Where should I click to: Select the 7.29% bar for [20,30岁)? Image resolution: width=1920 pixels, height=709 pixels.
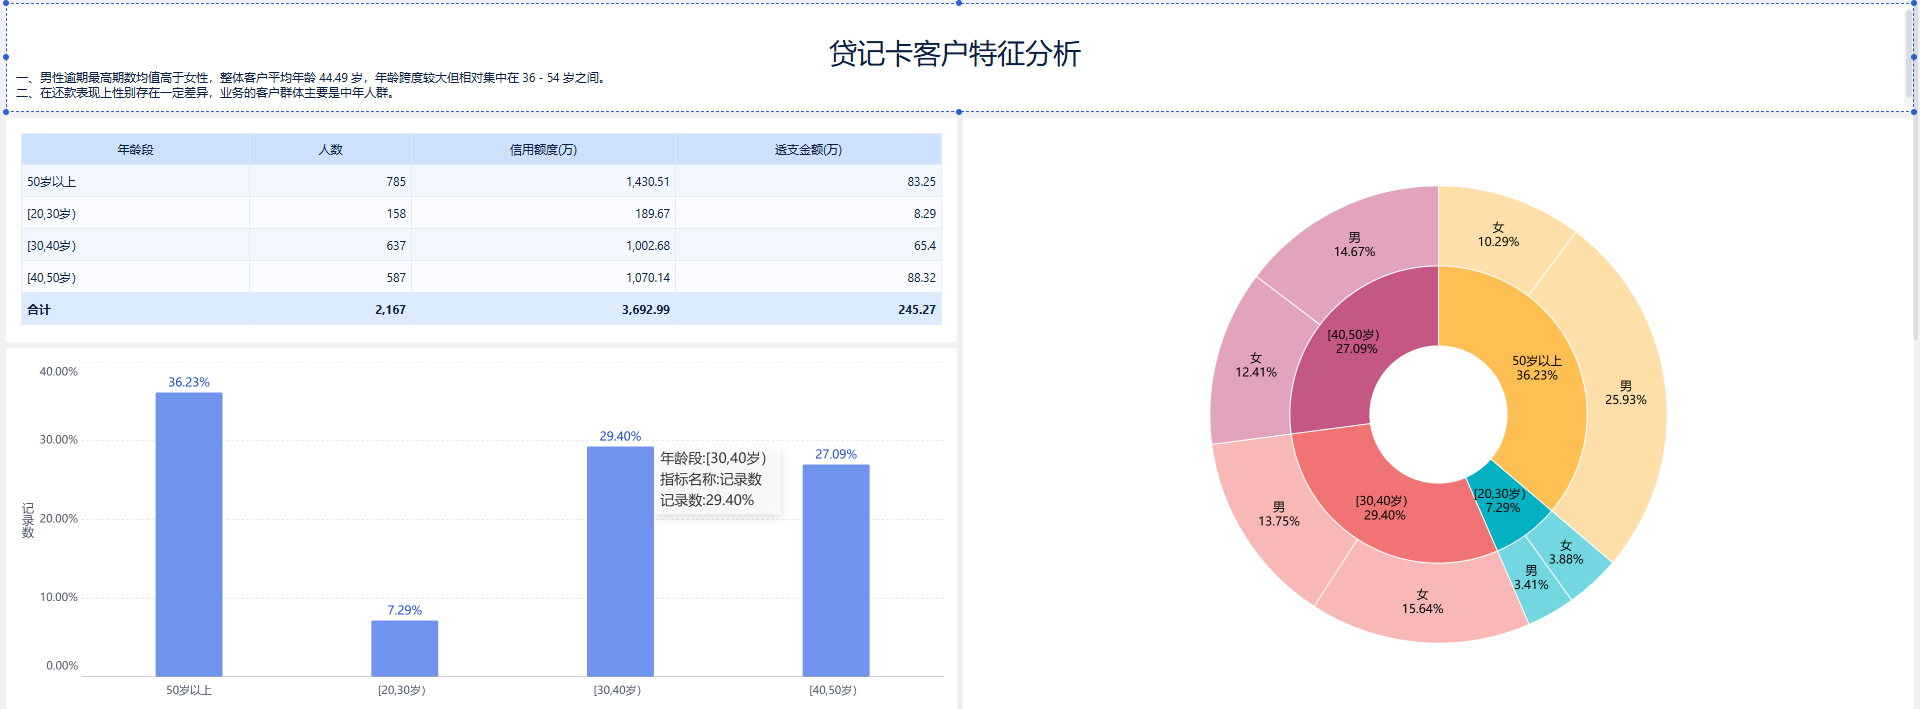coord(404,648)
